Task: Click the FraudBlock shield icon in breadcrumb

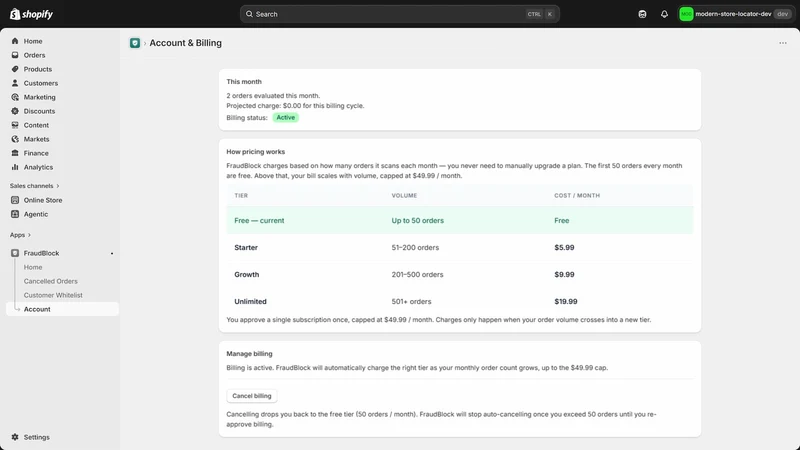Action: coord(135,43)
